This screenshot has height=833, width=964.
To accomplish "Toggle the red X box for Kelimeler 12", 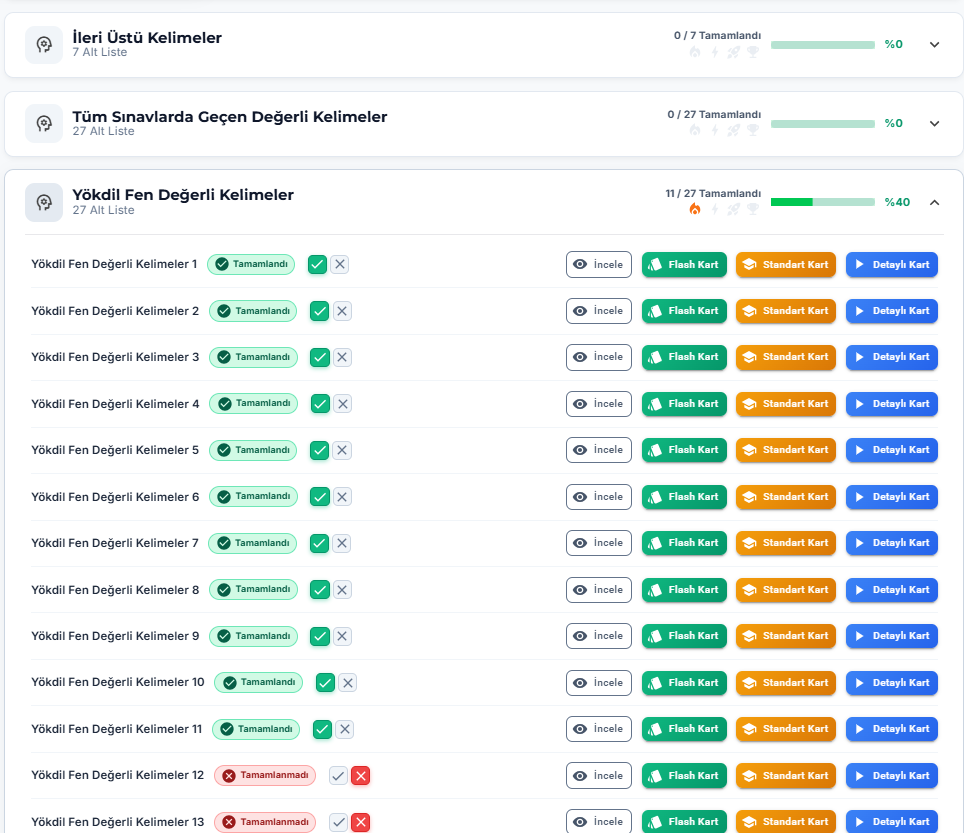I will [361, 776].
